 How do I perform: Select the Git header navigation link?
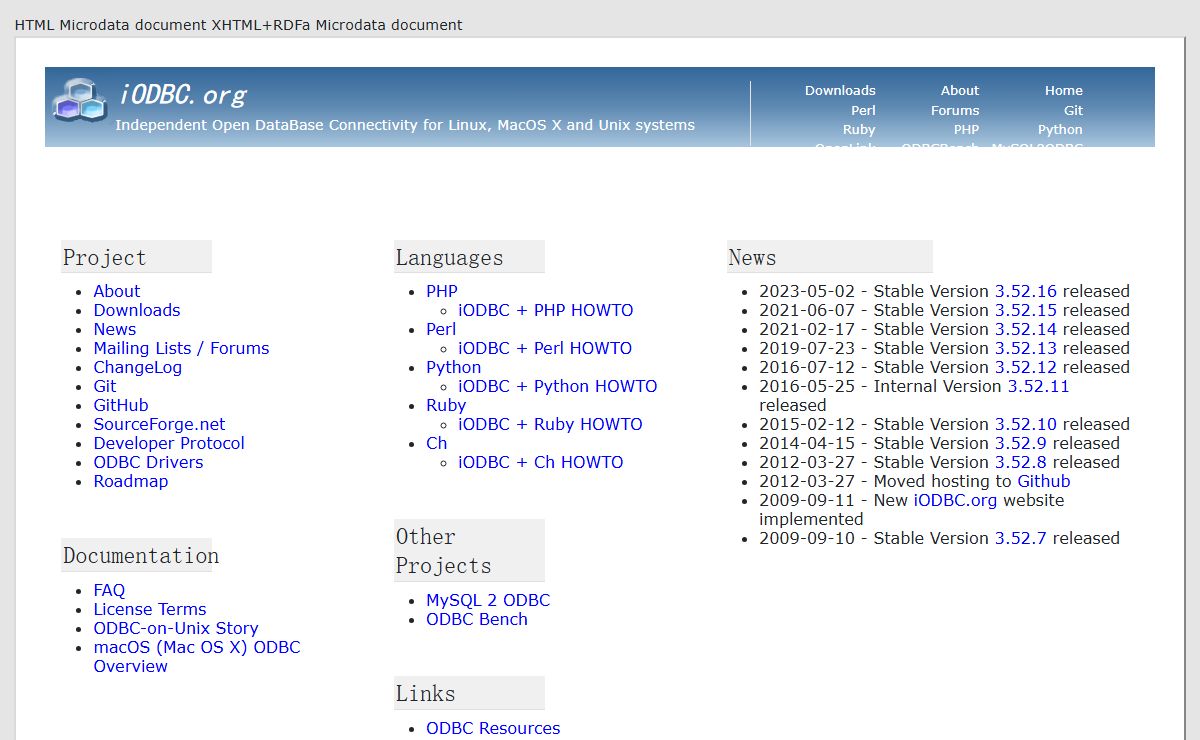tap(1073, 110)
